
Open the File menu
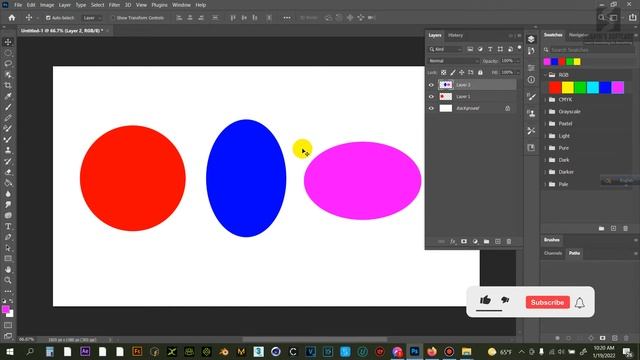(x=18, y=5)
